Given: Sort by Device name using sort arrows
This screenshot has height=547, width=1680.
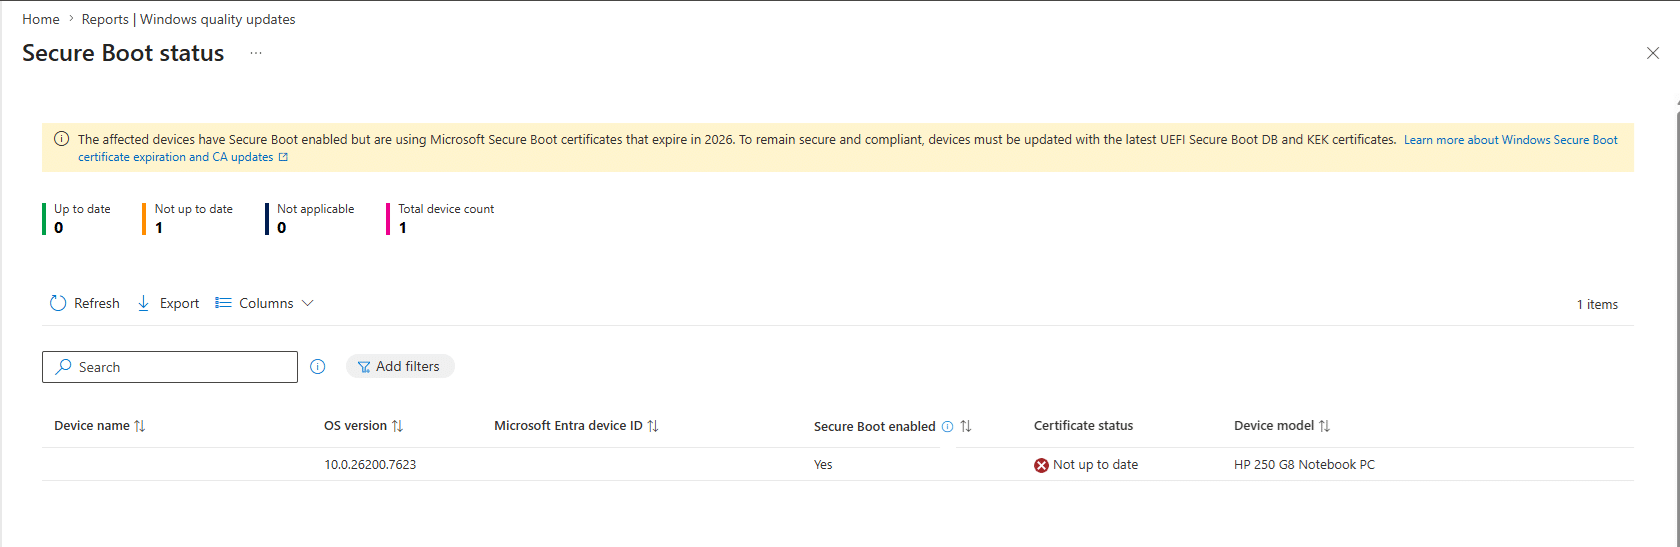Looking at the screenshot, I should (x=140, y=426).
